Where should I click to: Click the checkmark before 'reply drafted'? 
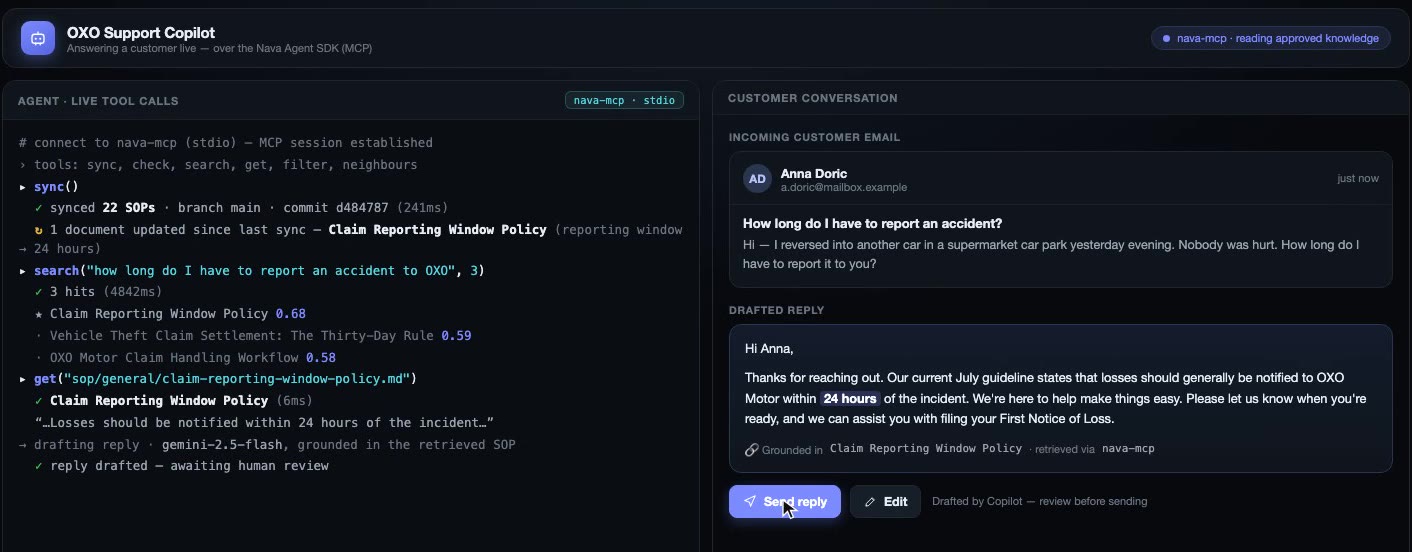pyautogui.click(x=38, y=466)
